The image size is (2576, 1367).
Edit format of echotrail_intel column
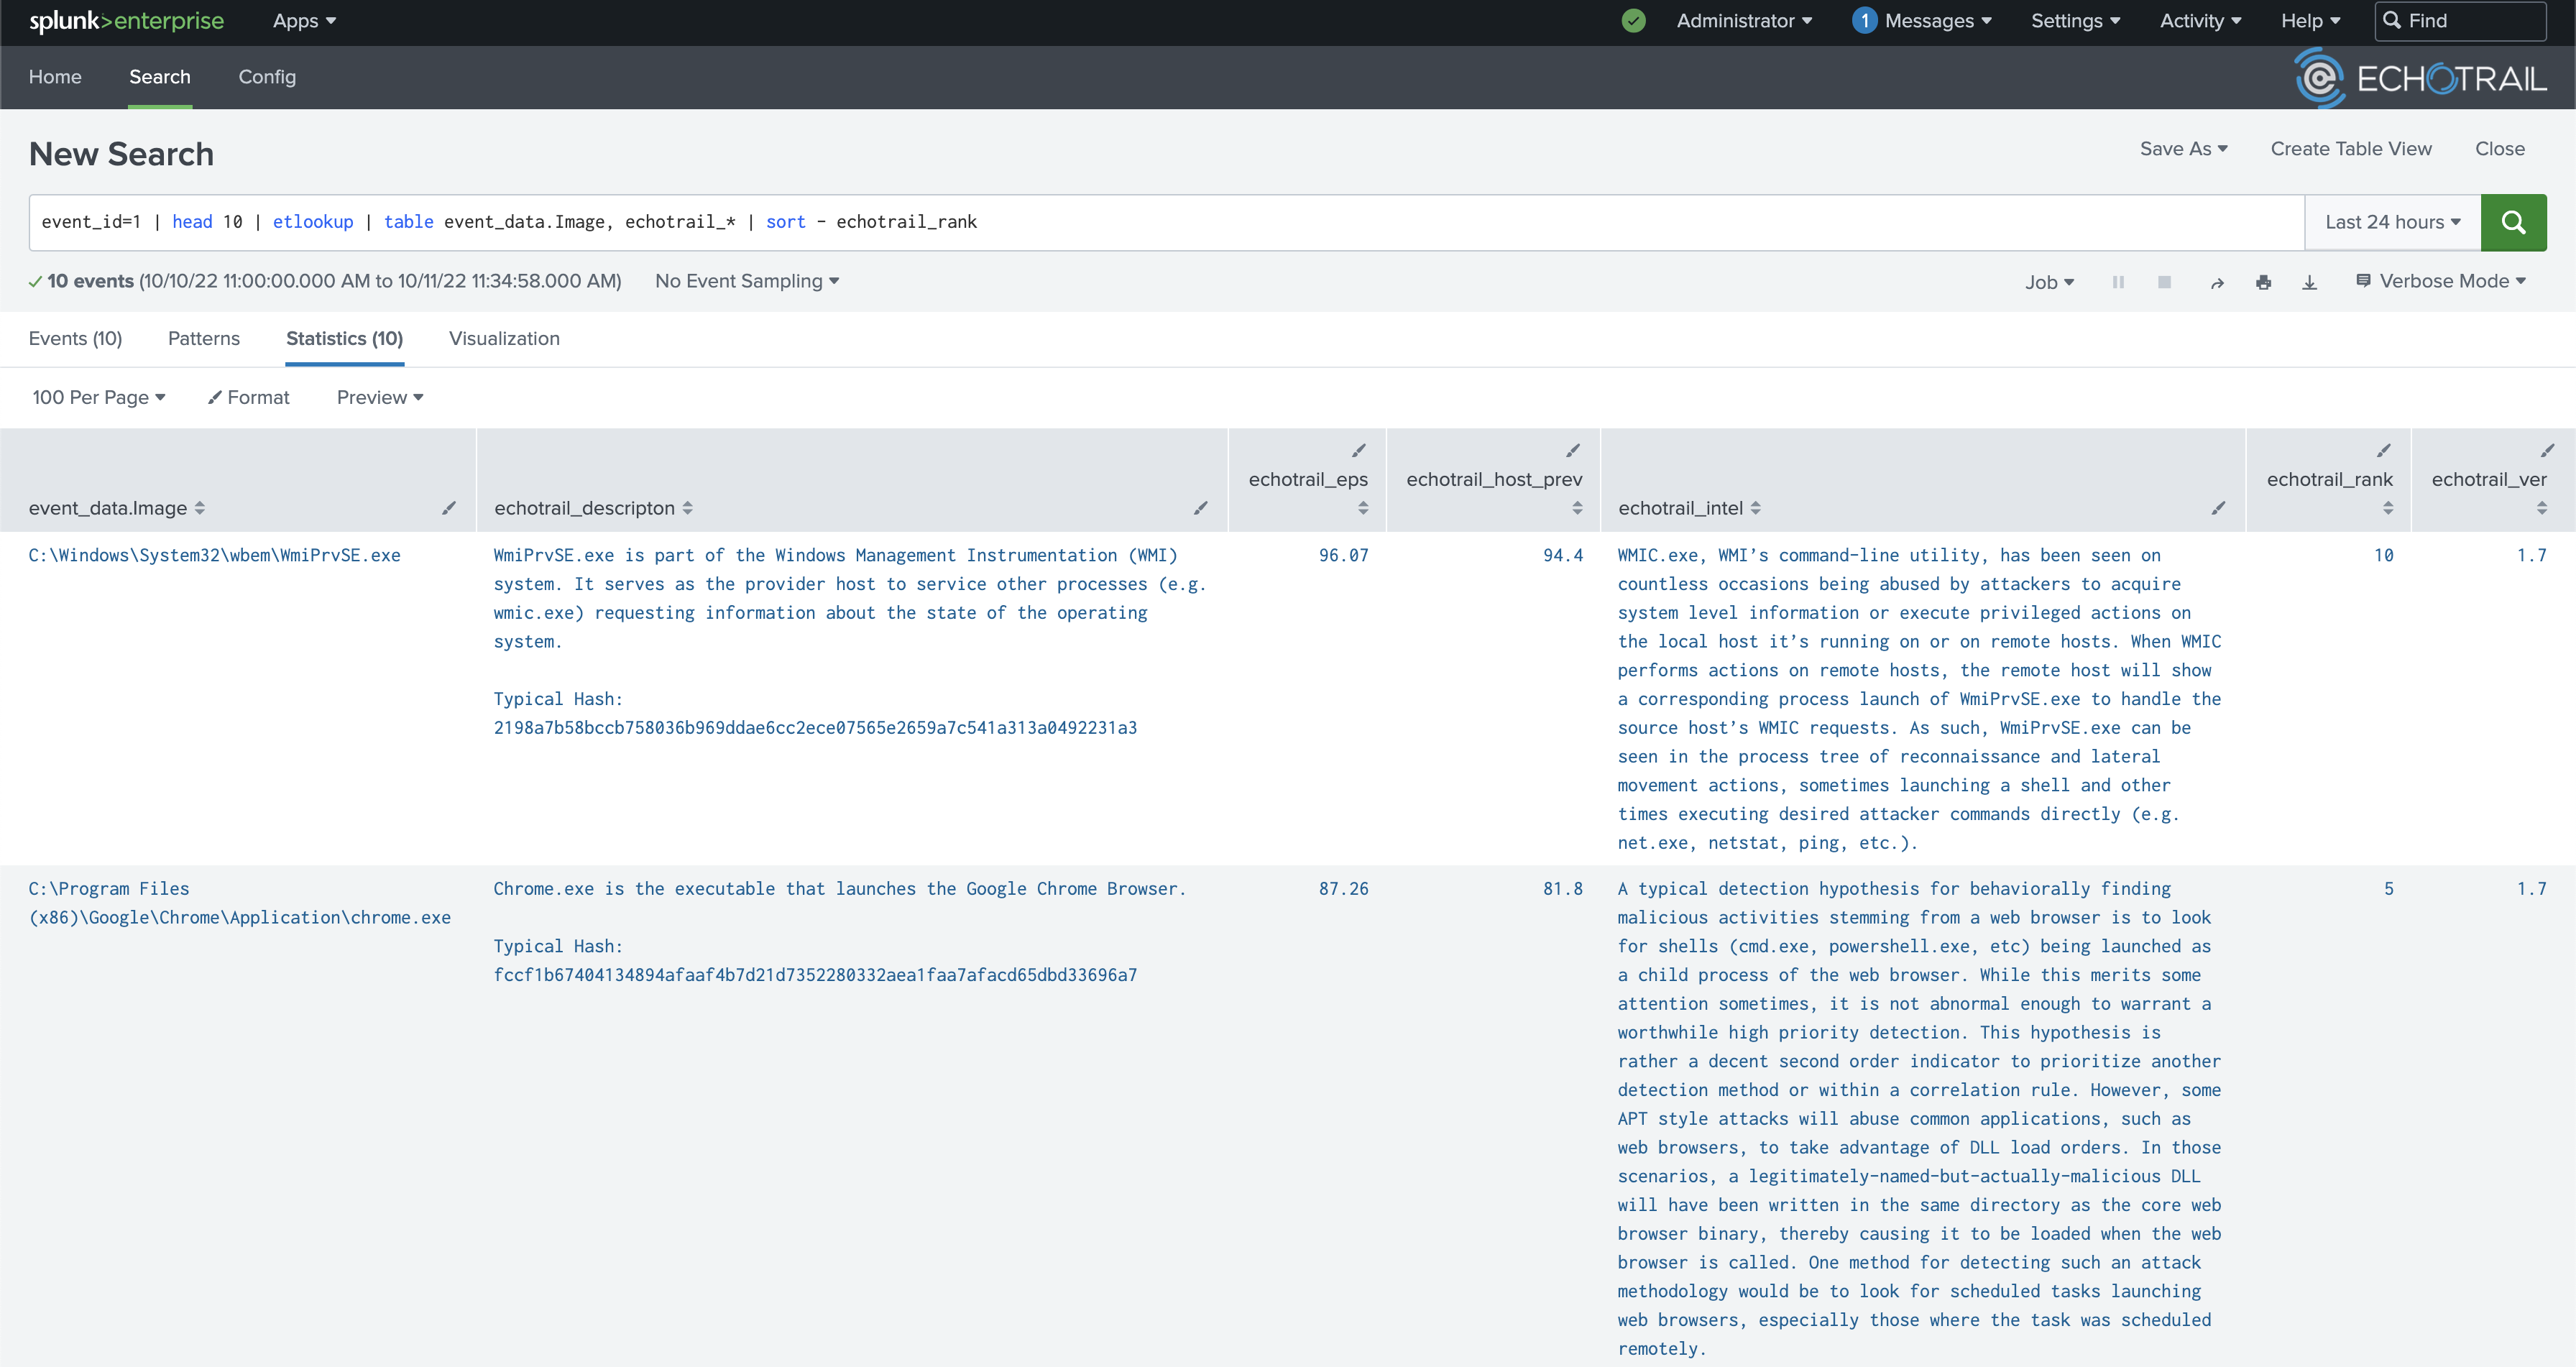point(2218,508)
